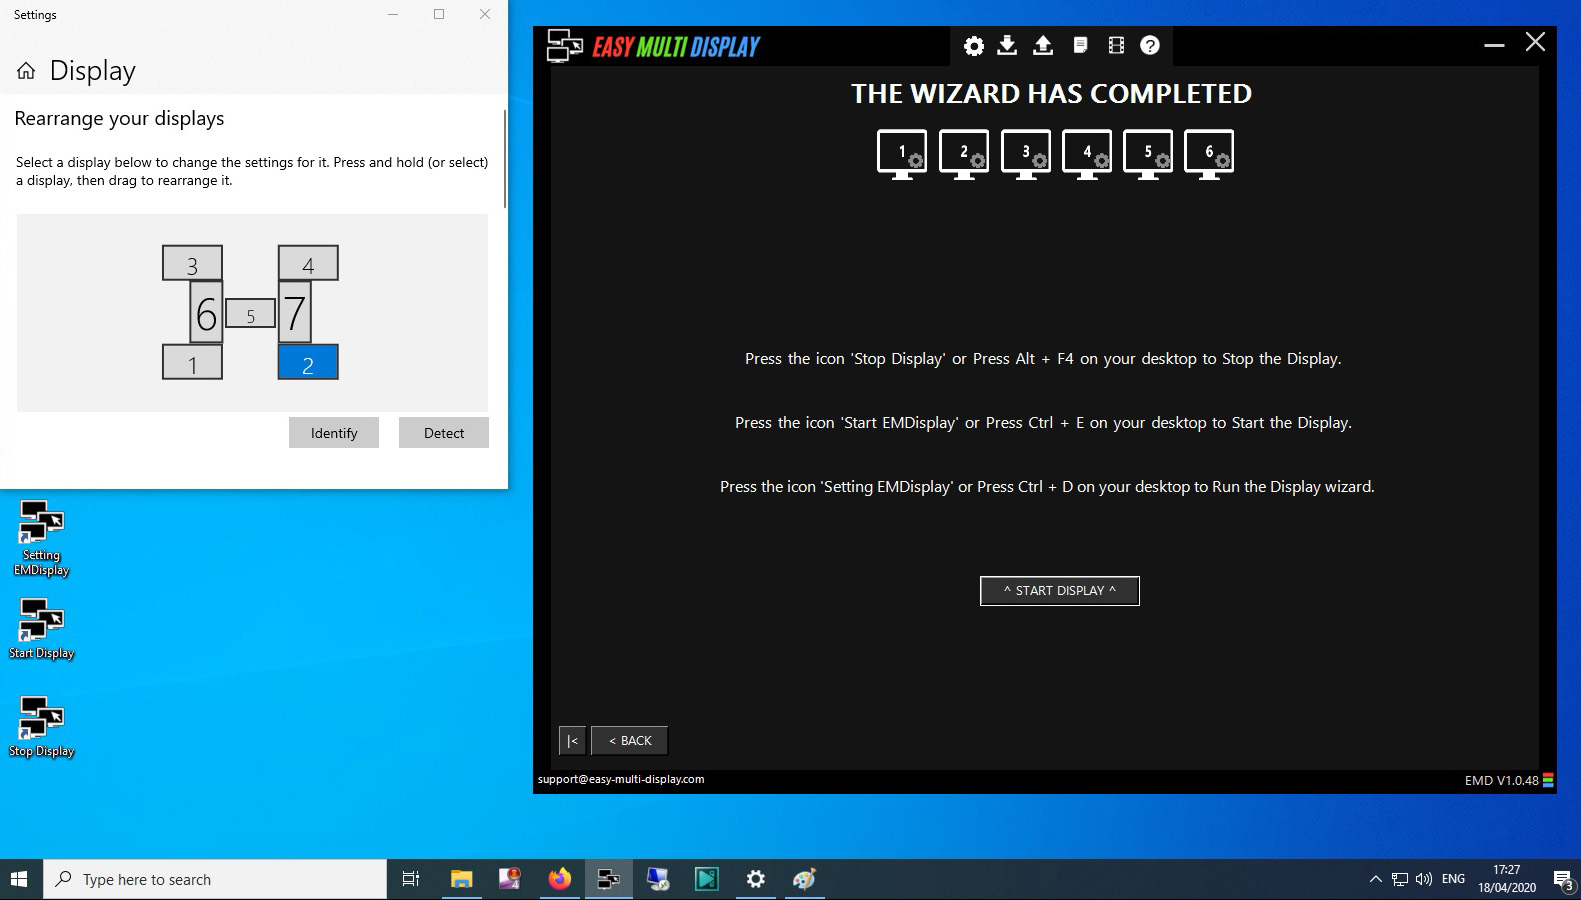The height and width of the screenshot is (900, 1581).
Task: Click support@easy-multi-display.com address
Action: pos(621,780)
